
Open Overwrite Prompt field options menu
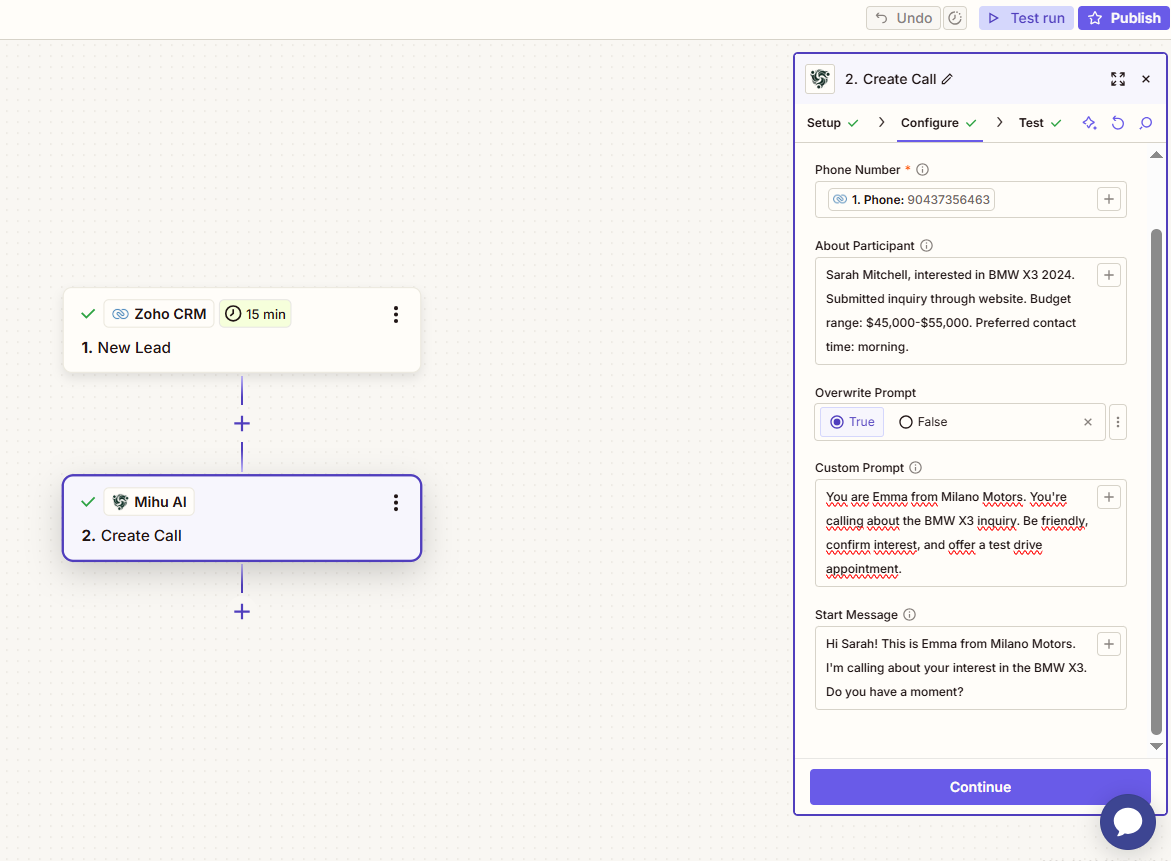click(x=1118, y=422)
